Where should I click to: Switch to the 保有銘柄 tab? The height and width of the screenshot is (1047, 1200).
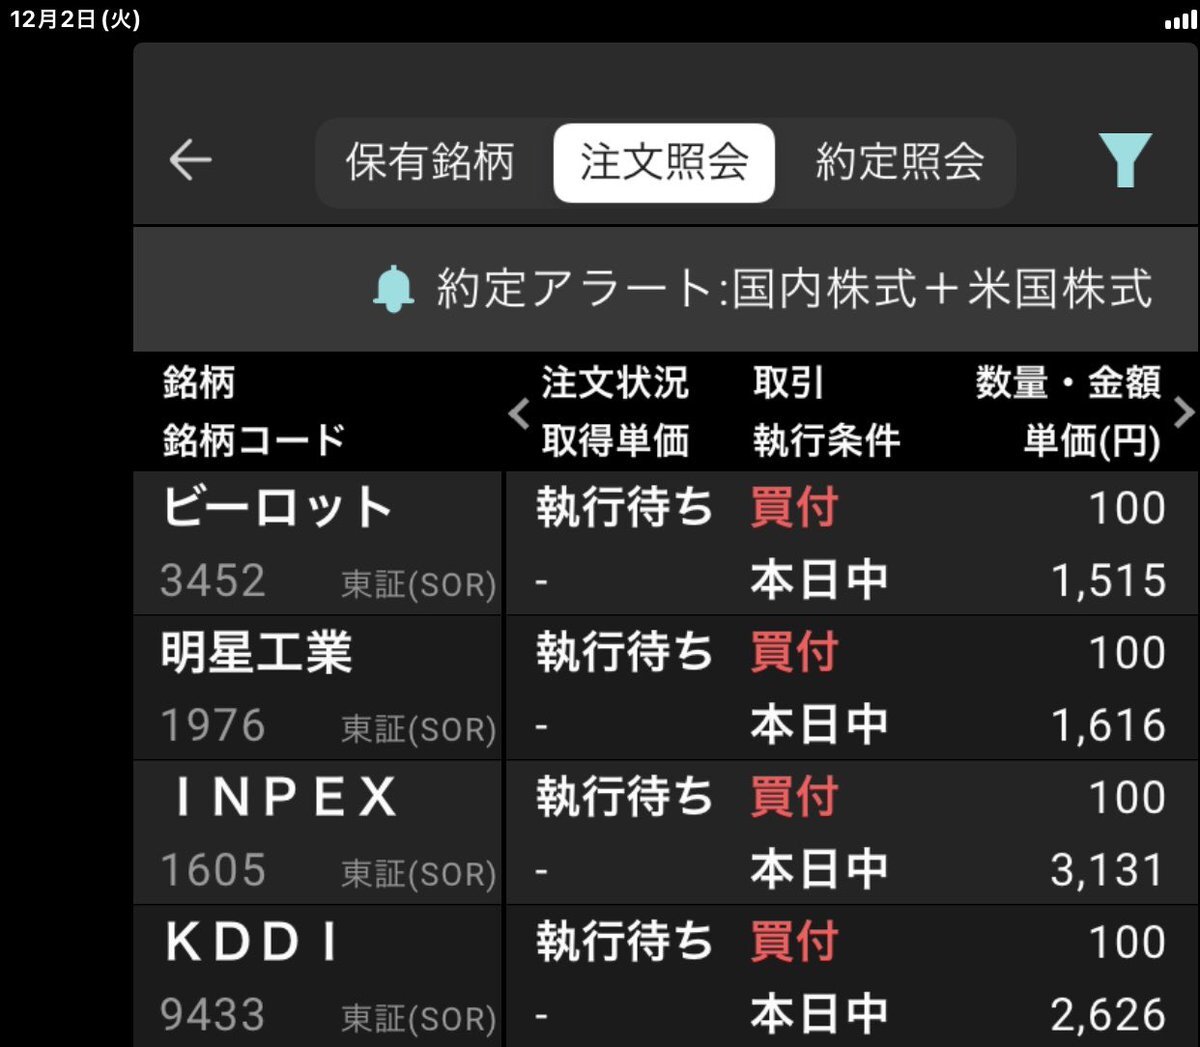point(430,162)
